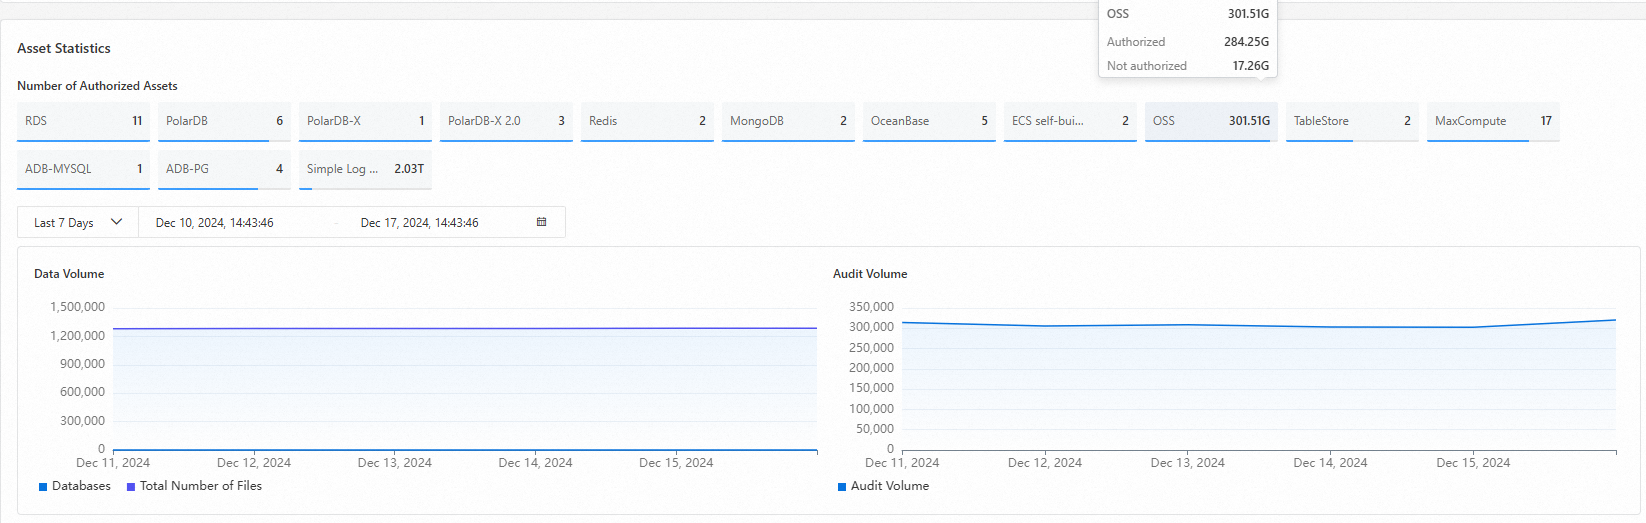Click the dropdown chevron beside Last 7 Days
This screenshot has width=1646, height=523.
coord(116,222)
